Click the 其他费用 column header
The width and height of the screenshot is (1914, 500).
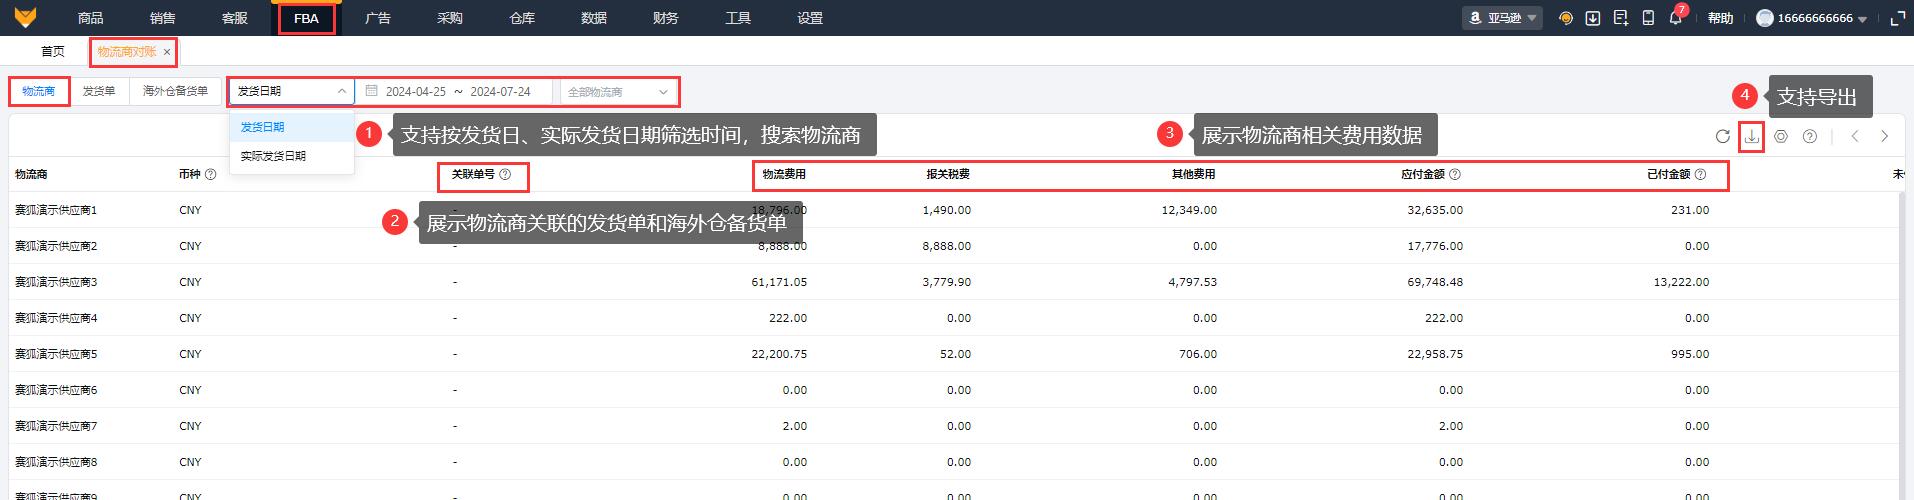pyautogui.click(x=1193, y=174)
